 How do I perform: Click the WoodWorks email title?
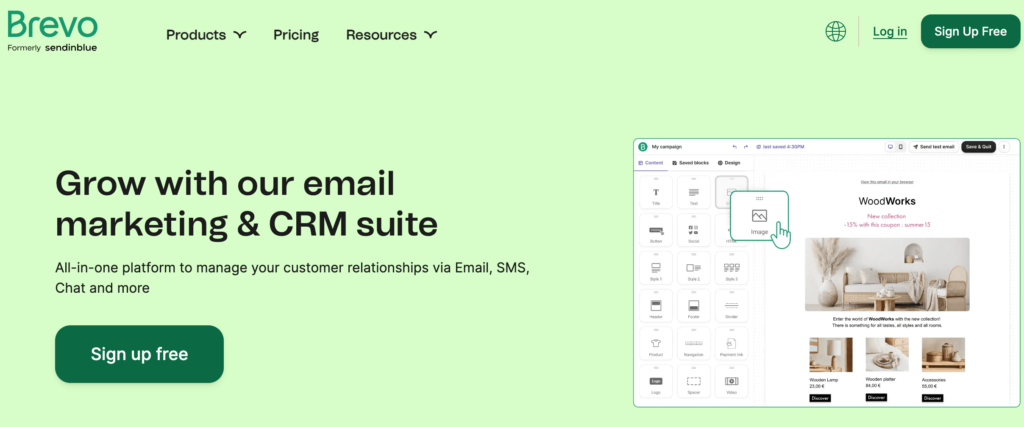click(887, 201)
